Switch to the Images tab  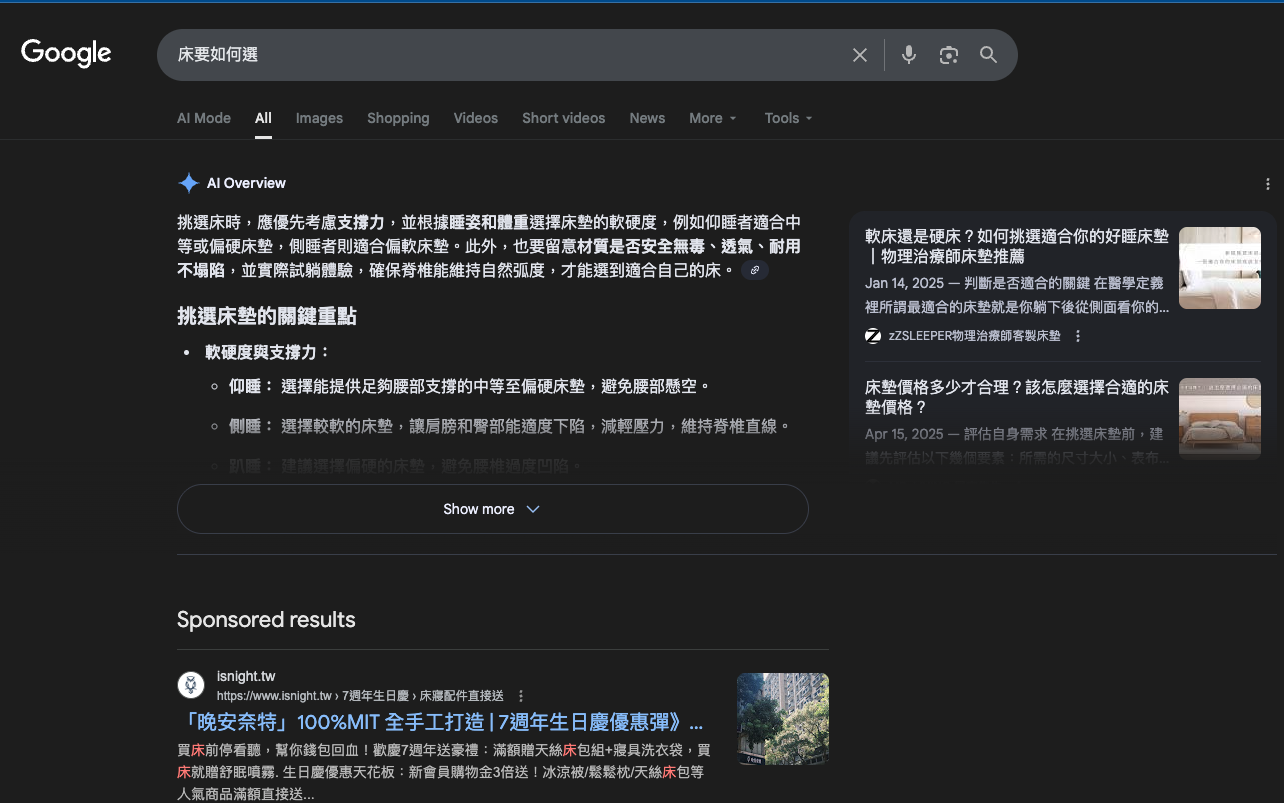pyautogui.click(x=319, y=118)
